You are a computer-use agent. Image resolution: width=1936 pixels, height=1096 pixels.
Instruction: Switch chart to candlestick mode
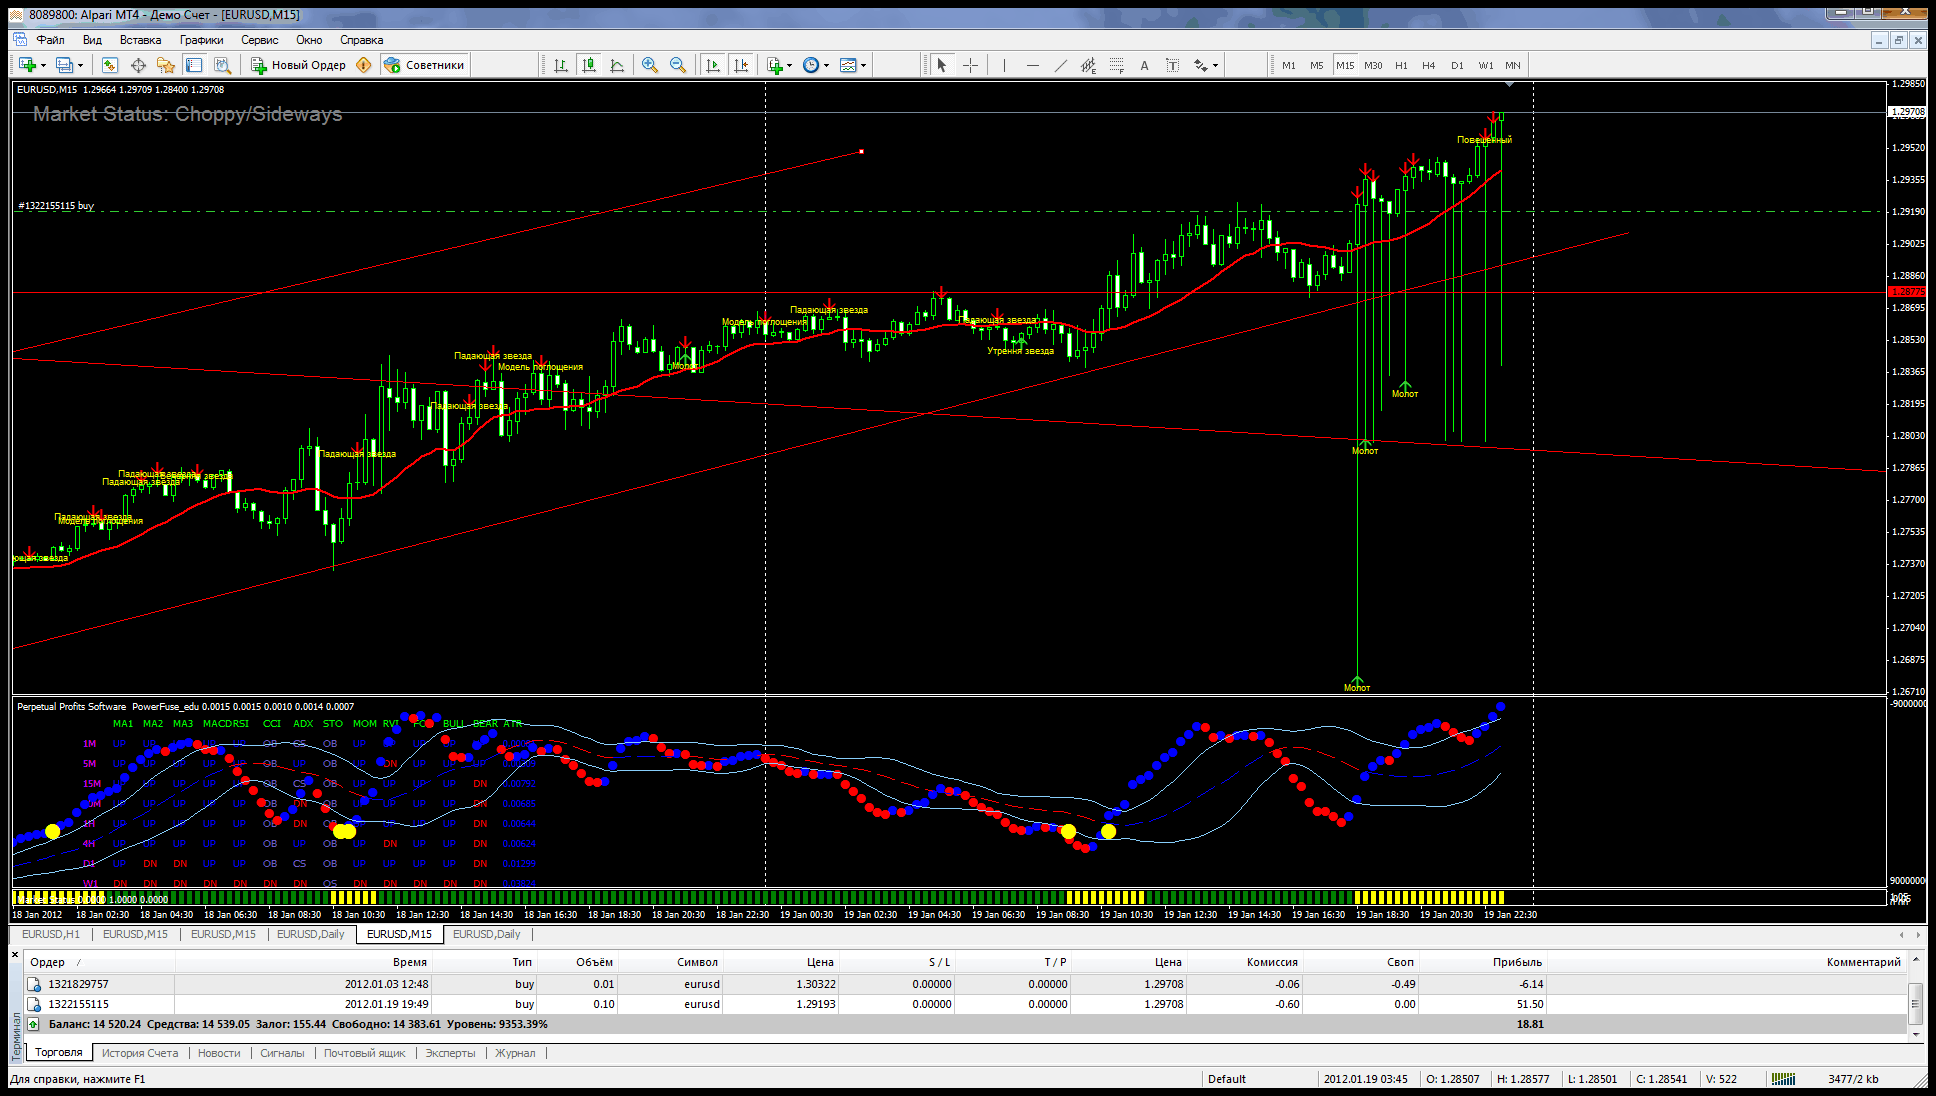(589, 65)
